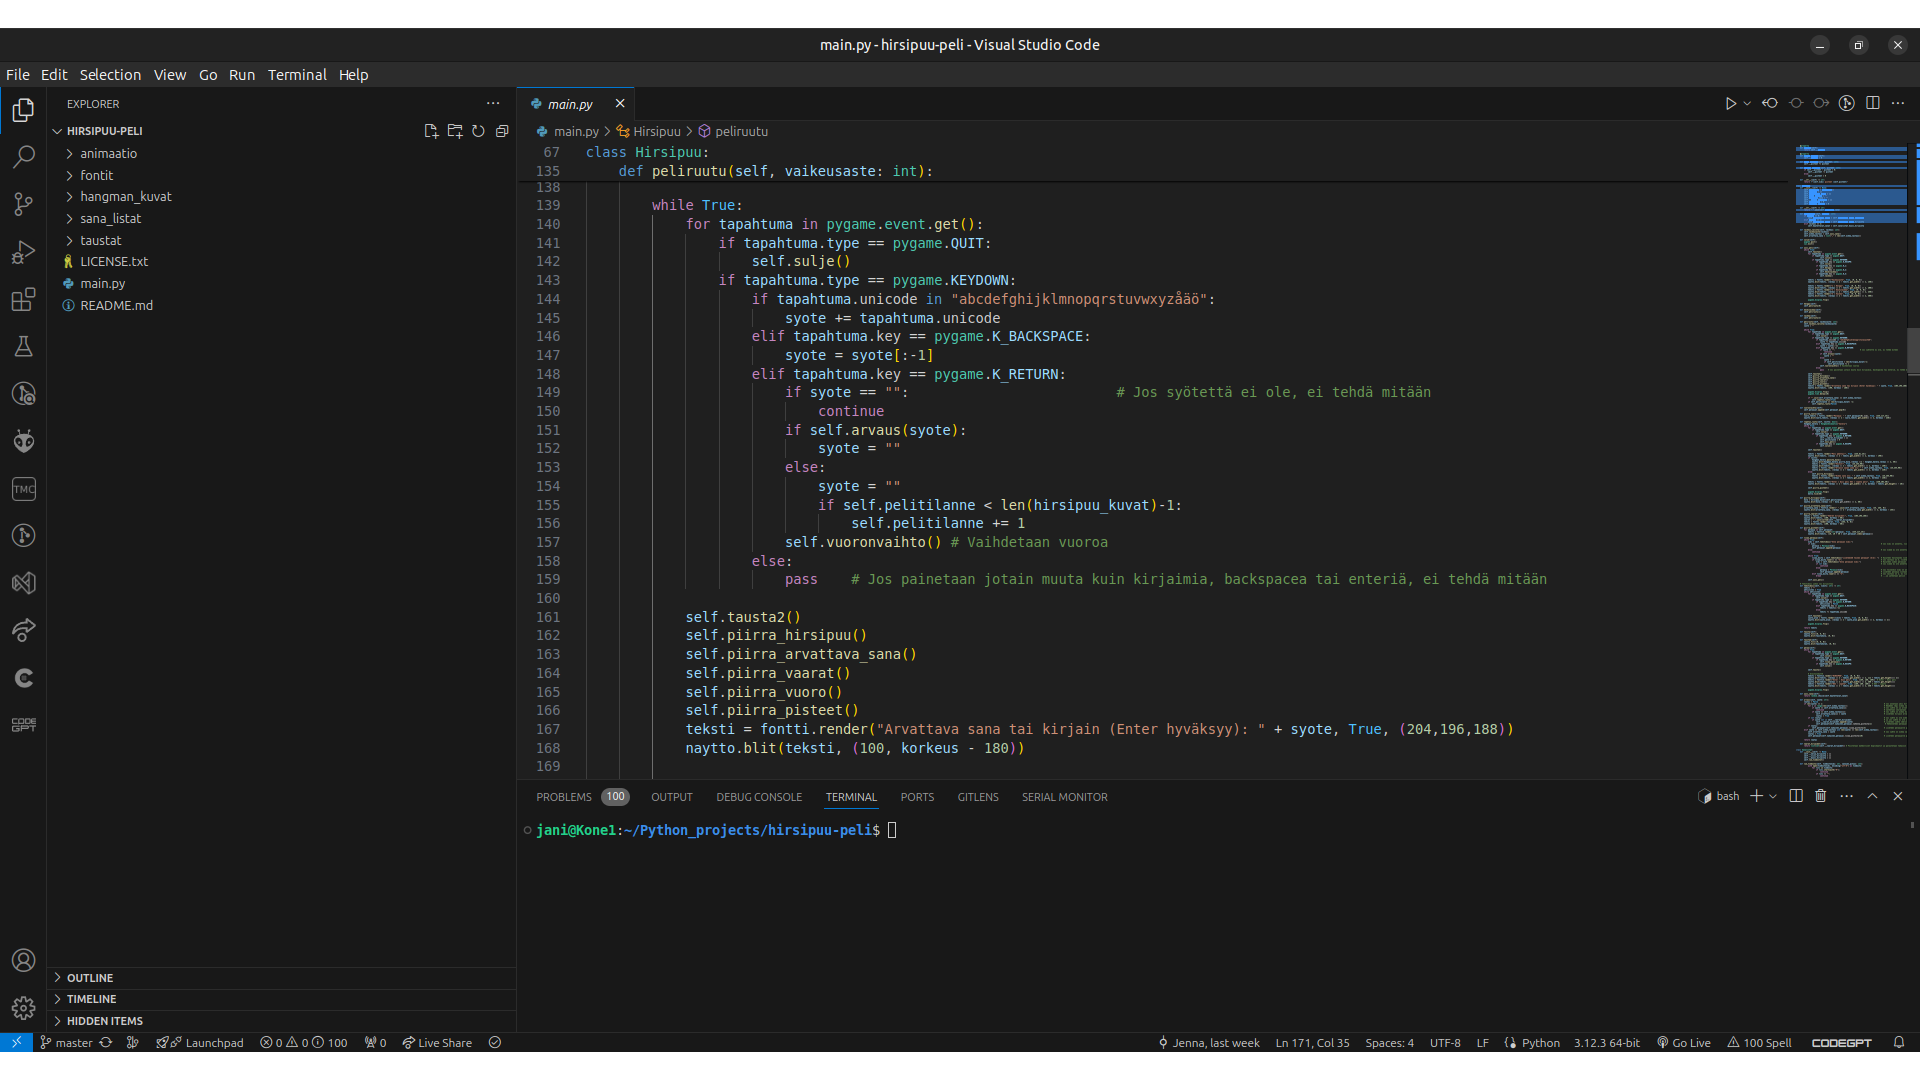This screenshot has width=1920, height=1080.
Task: Maximize the terminal panel size
Action: click(x=1872, y=796)
